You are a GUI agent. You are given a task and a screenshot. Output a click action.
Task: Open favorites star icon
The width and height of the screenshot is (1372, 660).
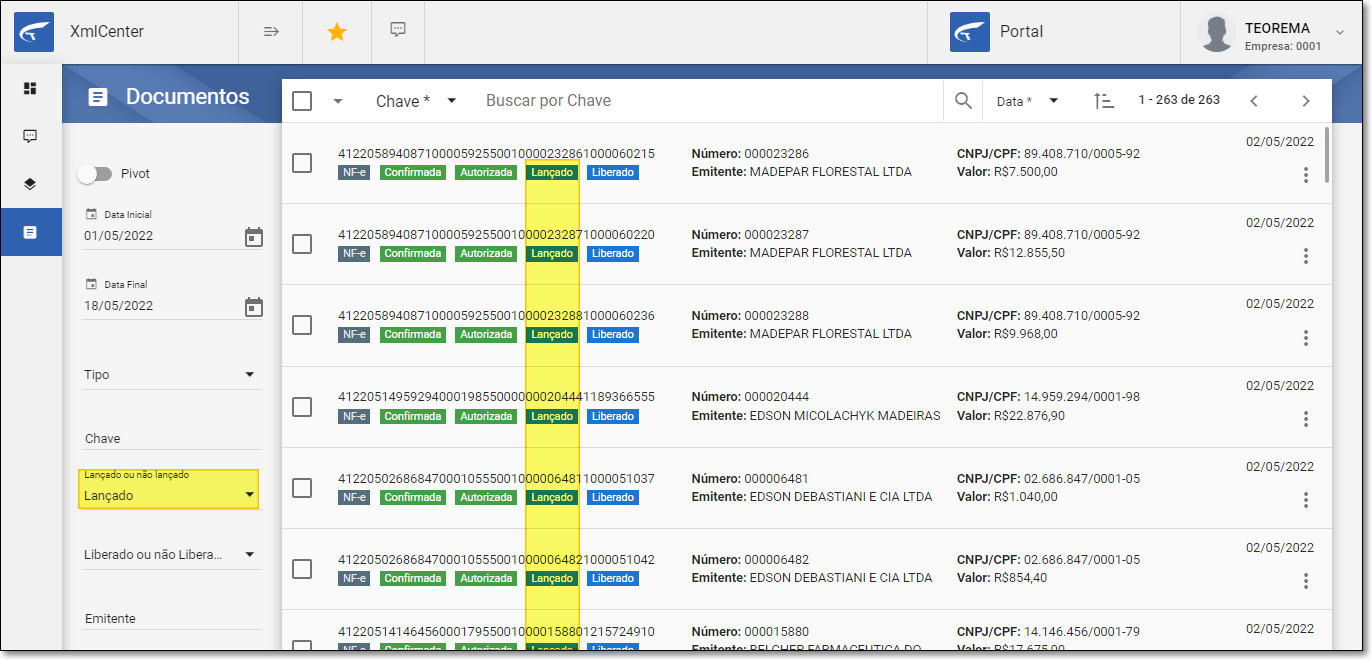pos(337,32)
